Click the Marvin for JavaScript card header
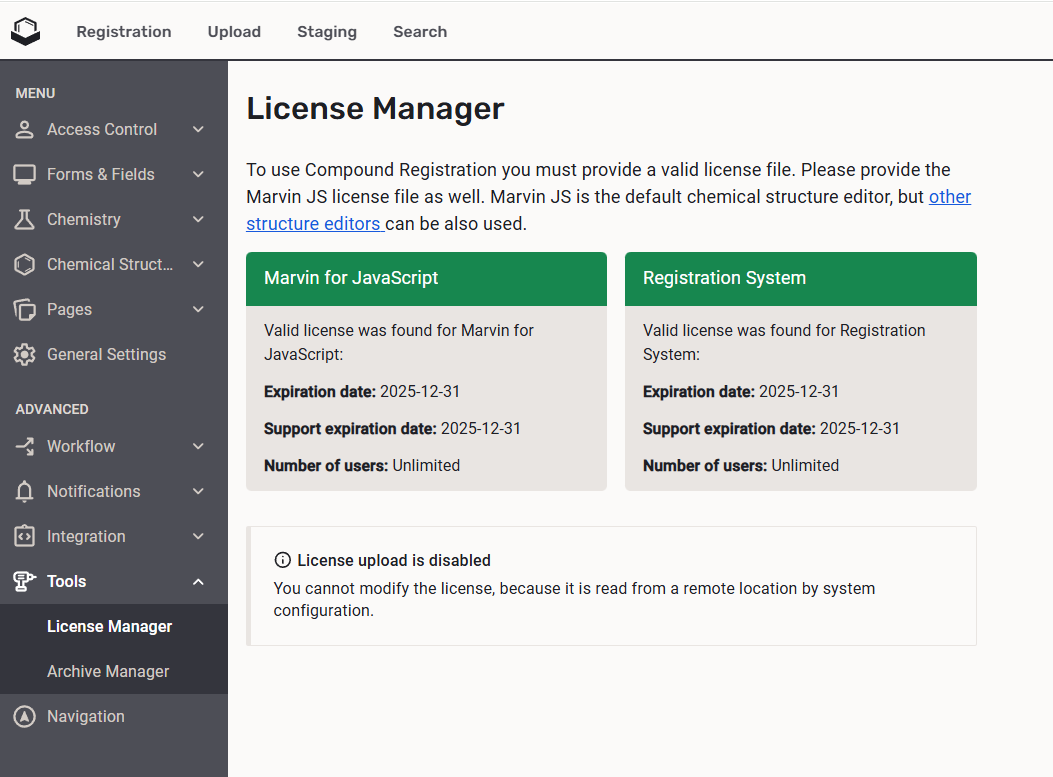Image resolution: width=1053 pixels, height=777 pixels. pos(426,278)
